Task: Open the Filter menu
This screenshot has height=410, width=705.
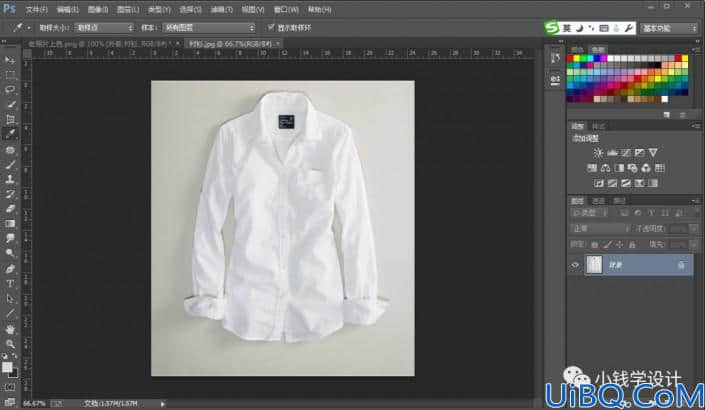Action: pyautogui.click(x=222, y=9)
